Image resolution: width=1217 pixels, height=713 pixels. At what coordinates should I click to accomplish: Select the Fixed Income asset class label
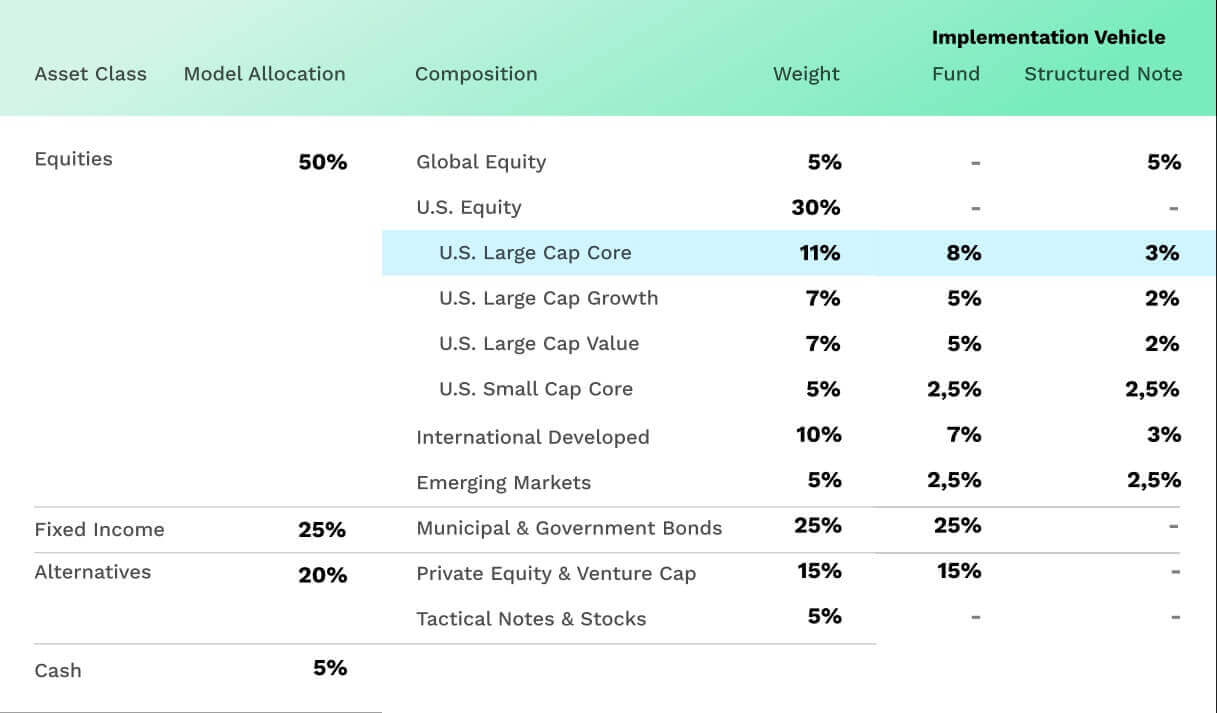point(99,530)
